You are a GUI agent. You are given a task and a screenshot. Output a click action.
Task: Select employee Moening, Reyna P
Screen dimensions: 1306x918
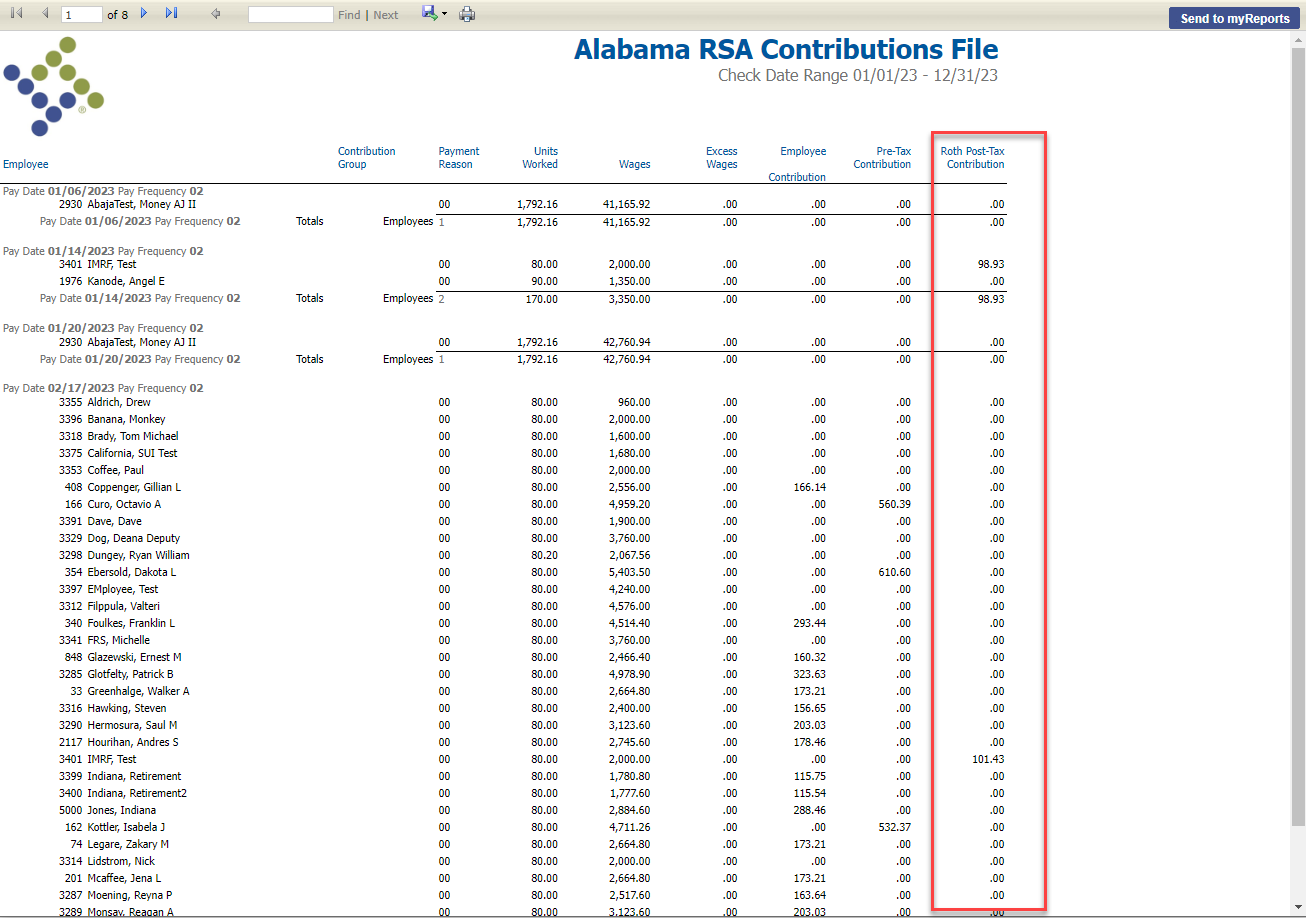coord(129,895)
